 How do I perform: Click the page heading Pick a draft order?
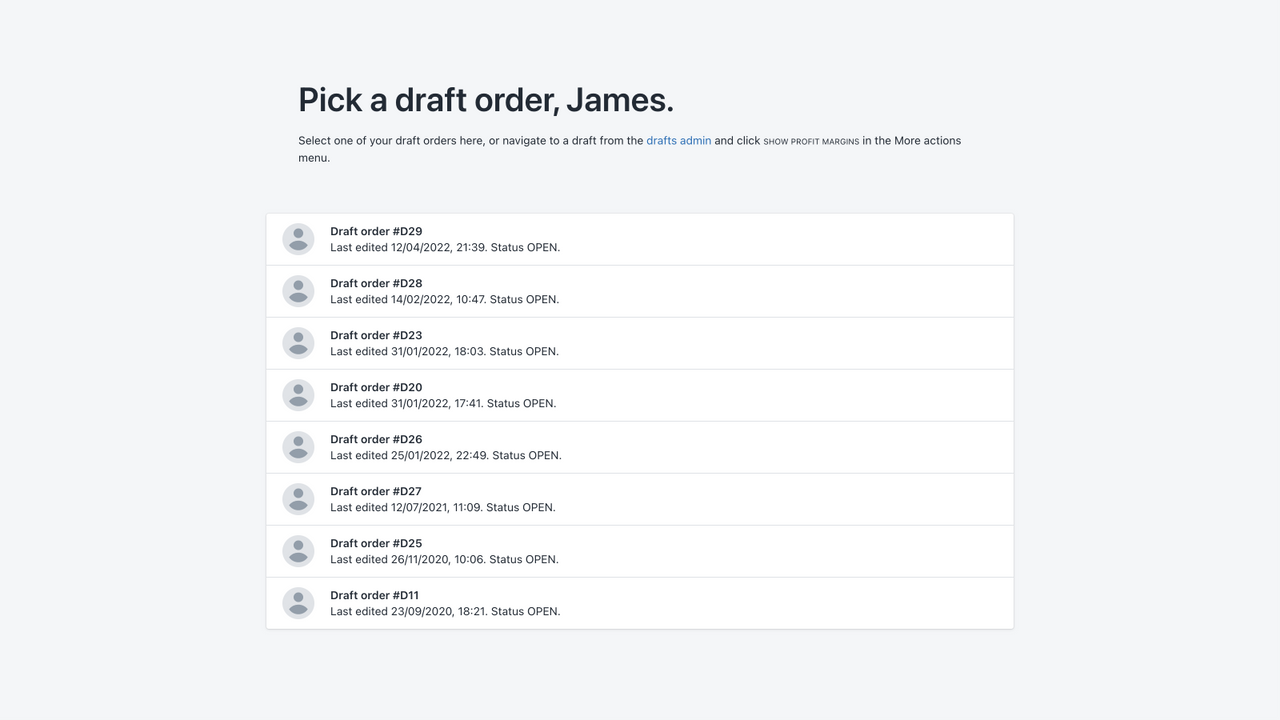coord(486,100)
